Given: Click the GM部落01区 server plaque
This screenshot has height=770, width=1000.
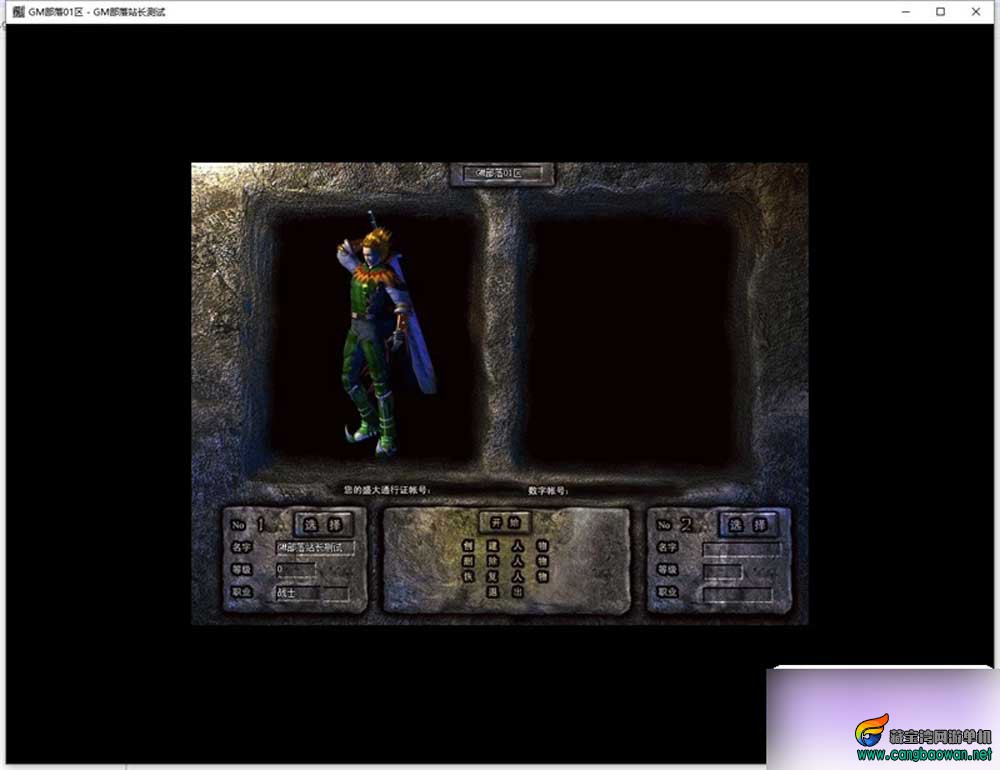Looking at the screenshot, I should (x=502, y=174).
